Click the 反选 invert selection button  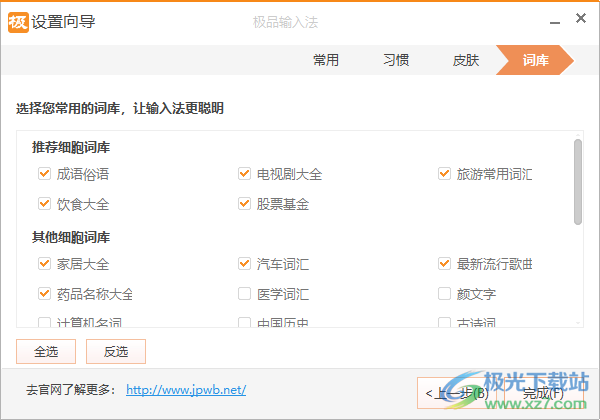116,351
